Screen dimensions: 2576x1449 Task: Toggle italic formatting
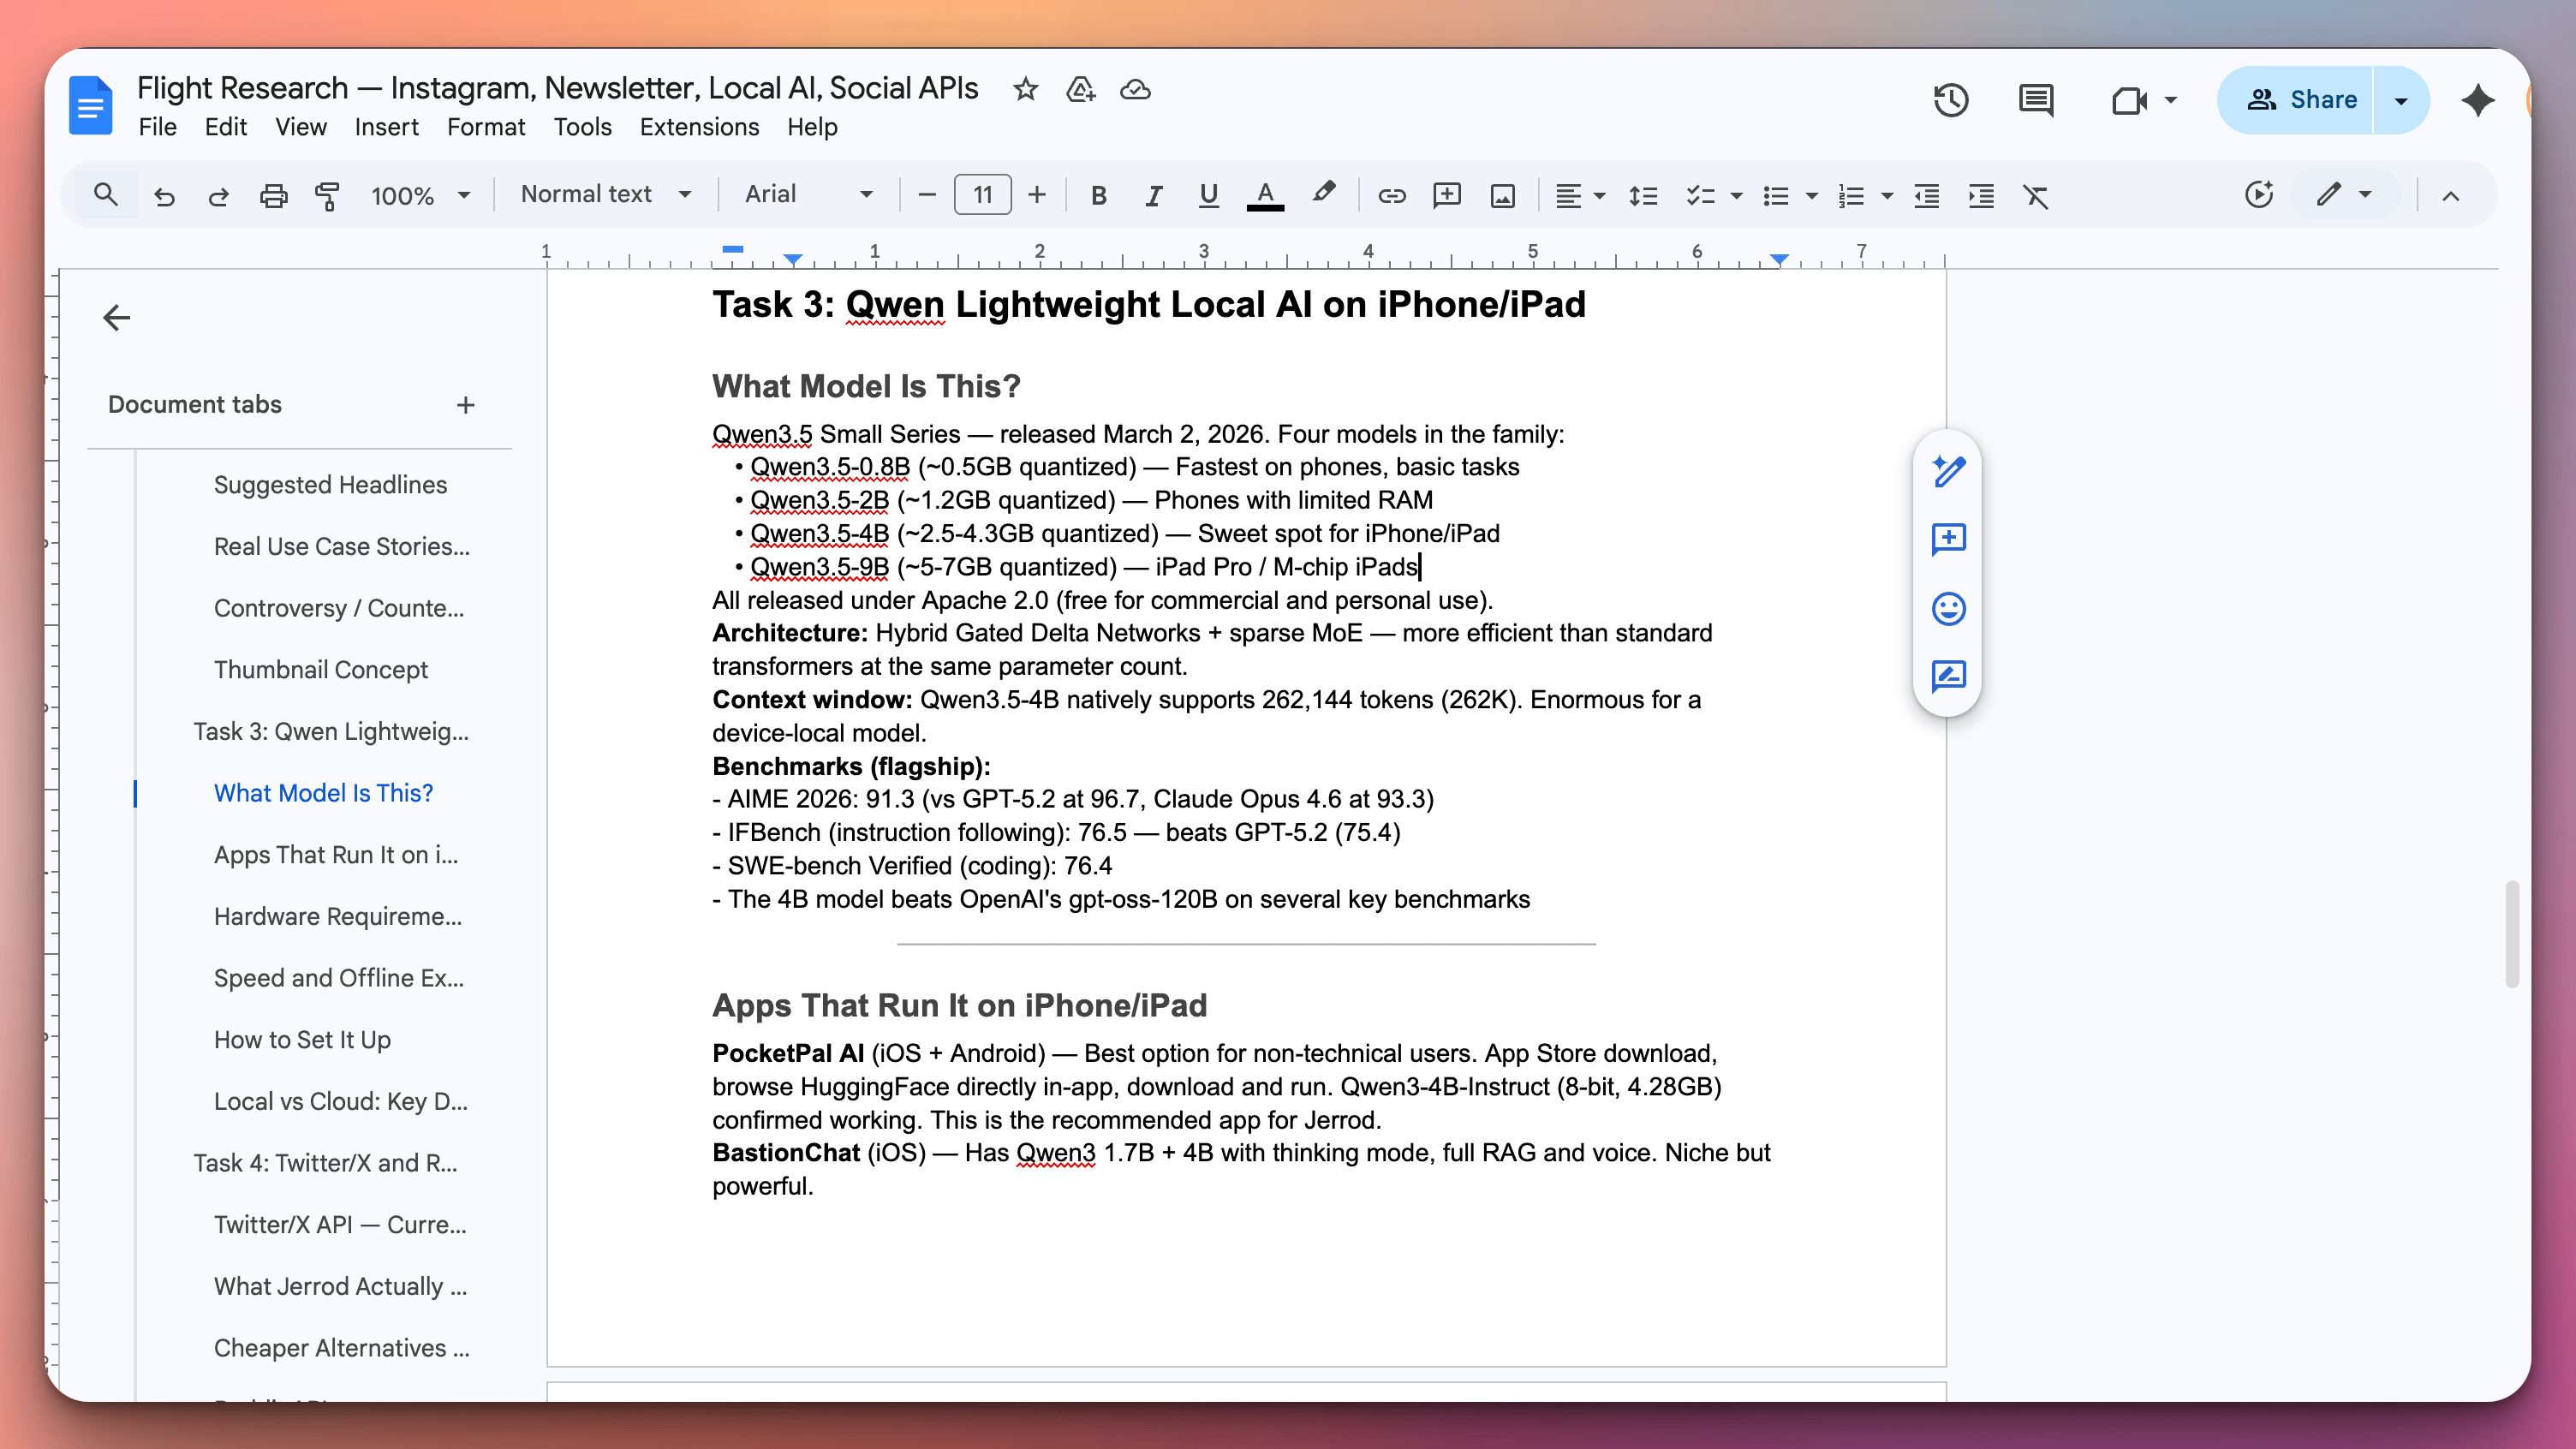[1153, 195]
